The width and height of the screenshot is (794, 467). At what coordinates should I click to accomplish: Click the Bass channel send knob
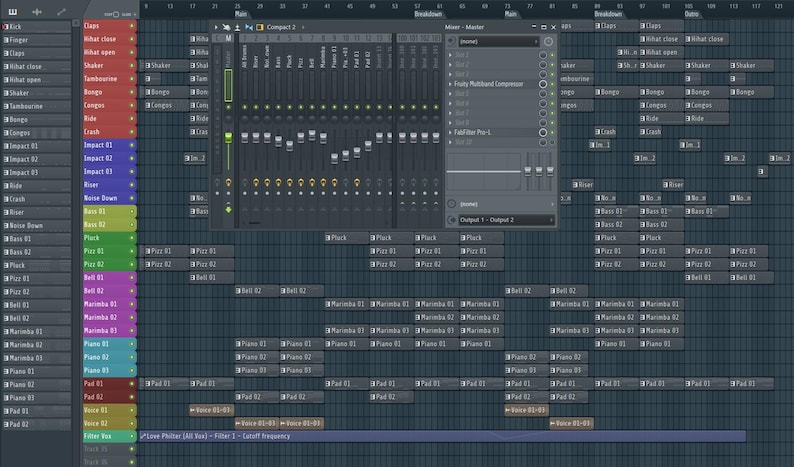278,182
